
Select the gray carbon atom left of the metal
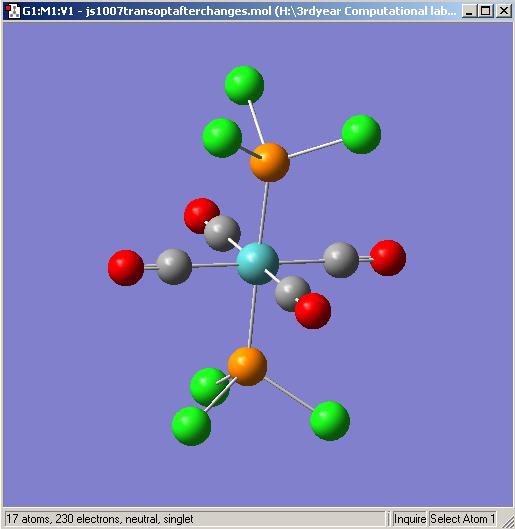point(174,267)
